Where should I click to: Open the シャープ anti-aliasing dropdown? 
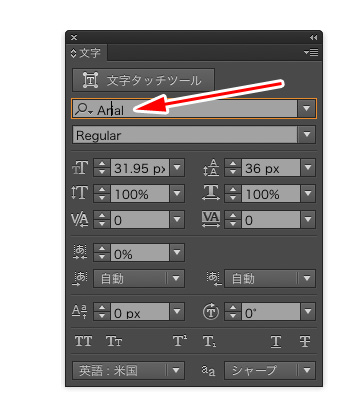[x=307, y=370]
